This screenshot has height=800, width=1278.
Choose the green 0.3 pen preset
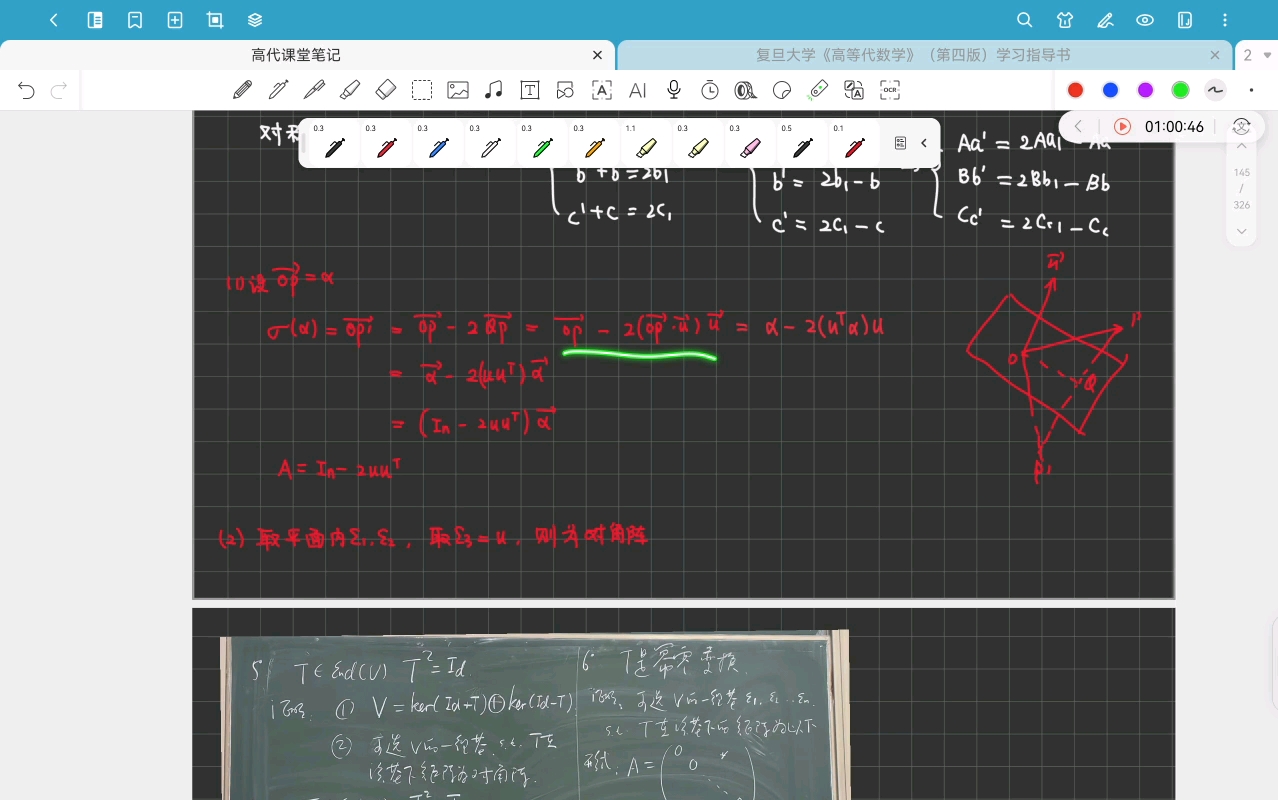pyautogui.click(x=542, y=144)
